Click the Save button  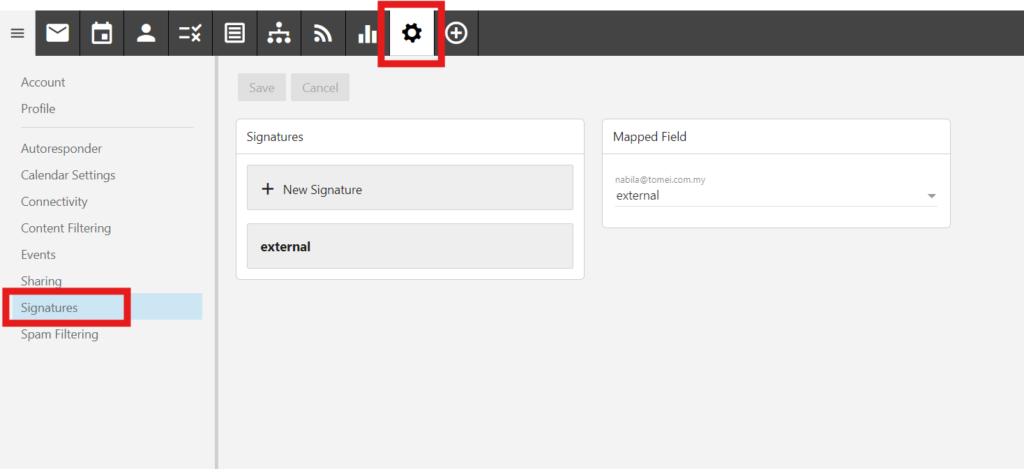262,88
